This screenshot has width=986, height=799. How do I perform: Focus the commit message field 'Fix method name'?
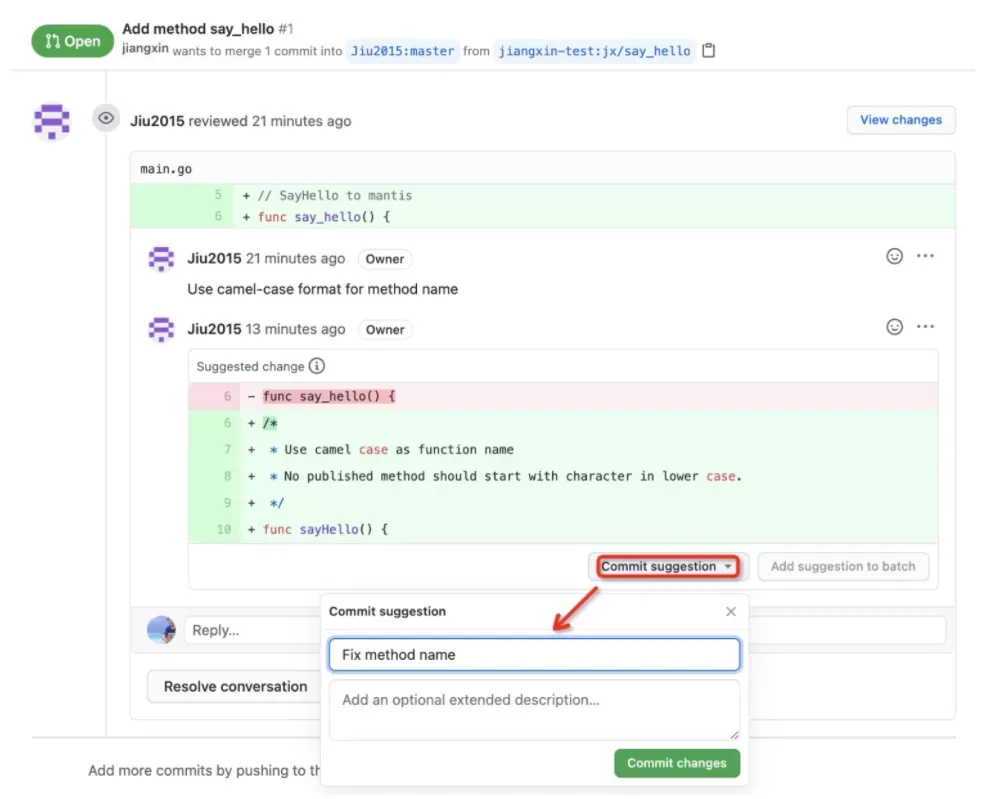click(534, 655)
